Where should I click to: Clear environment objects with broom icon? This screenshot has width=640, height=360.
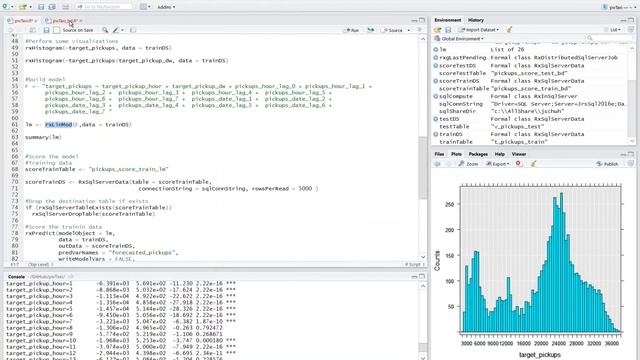coord(509,30)
